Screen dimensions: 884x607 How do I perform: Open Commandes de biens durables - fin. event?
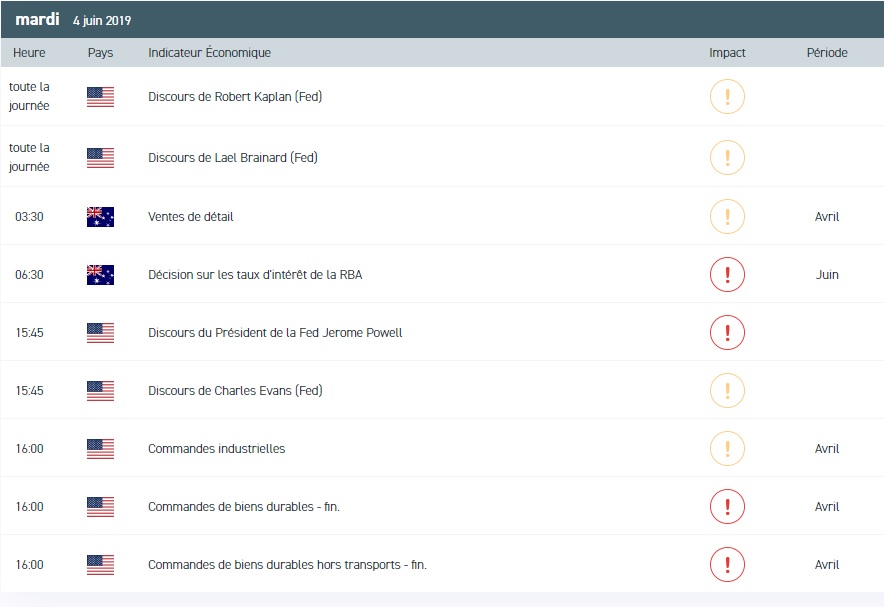(x=244, y=507)
